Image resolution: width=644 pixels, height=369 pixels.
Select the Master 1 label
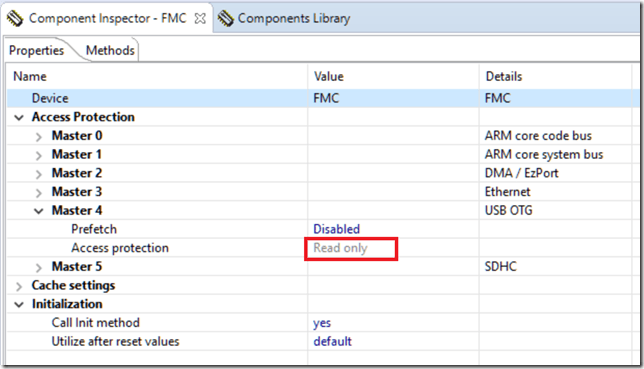tap(76, 154)
